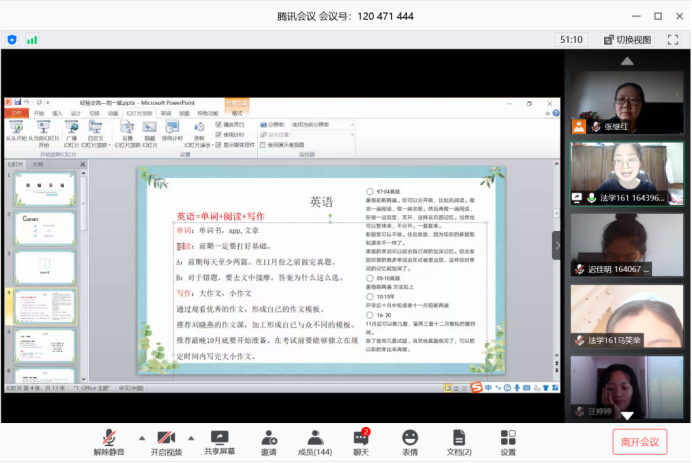Start sharing screen via 共享屏幕
This screenshot has width=692, height=463.
point(220,438)
